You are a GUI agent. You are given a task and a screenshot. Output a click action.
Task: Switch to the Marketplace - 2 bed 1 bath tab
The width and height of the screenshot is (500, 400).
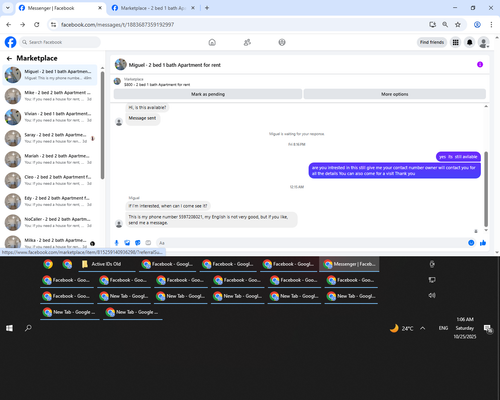[153, 8]
